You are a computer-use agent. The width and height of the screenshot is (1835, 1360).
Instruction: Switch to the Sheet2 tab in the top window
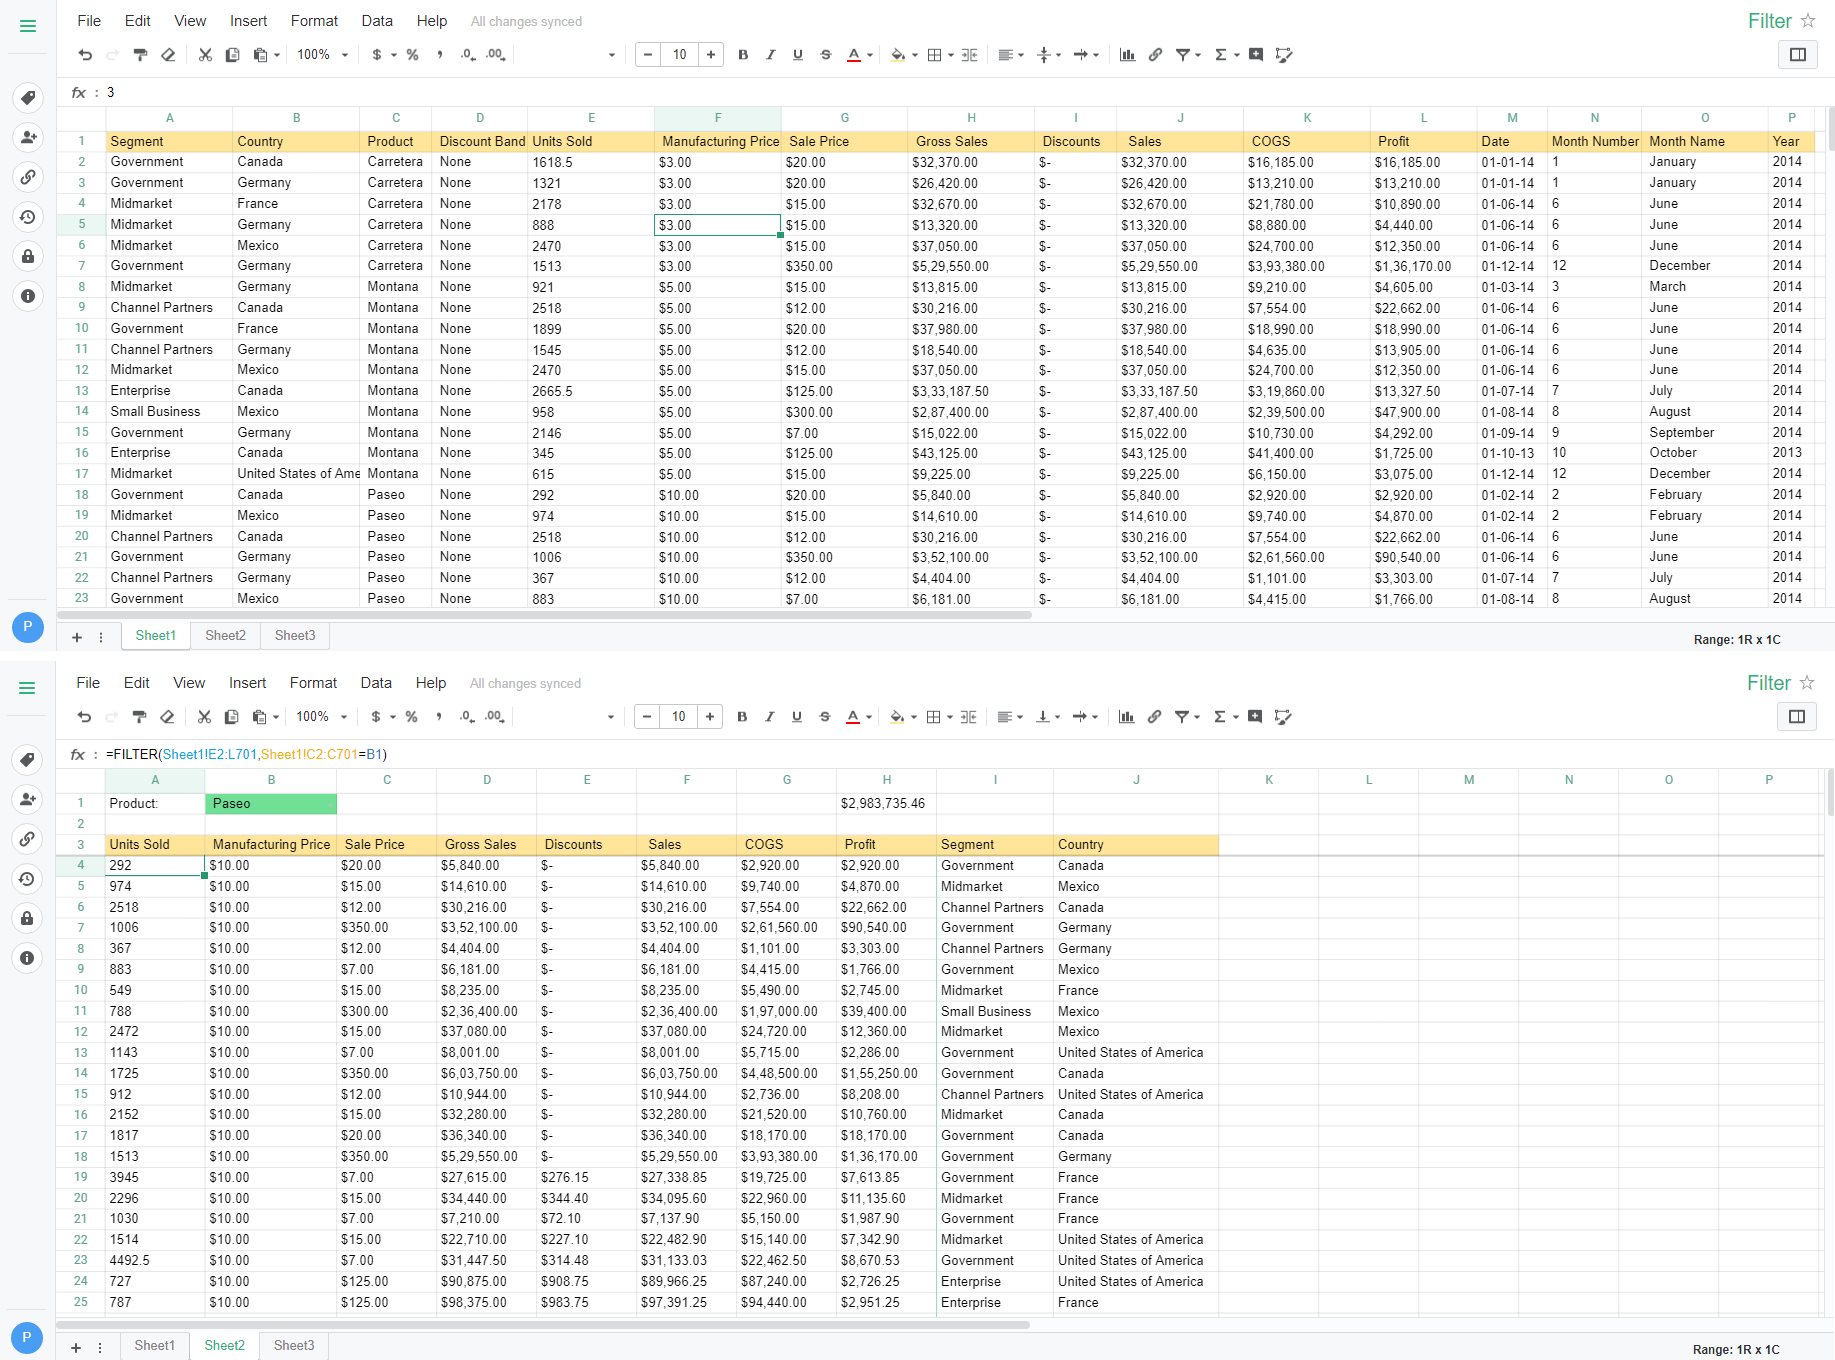[x=225, y=636]
